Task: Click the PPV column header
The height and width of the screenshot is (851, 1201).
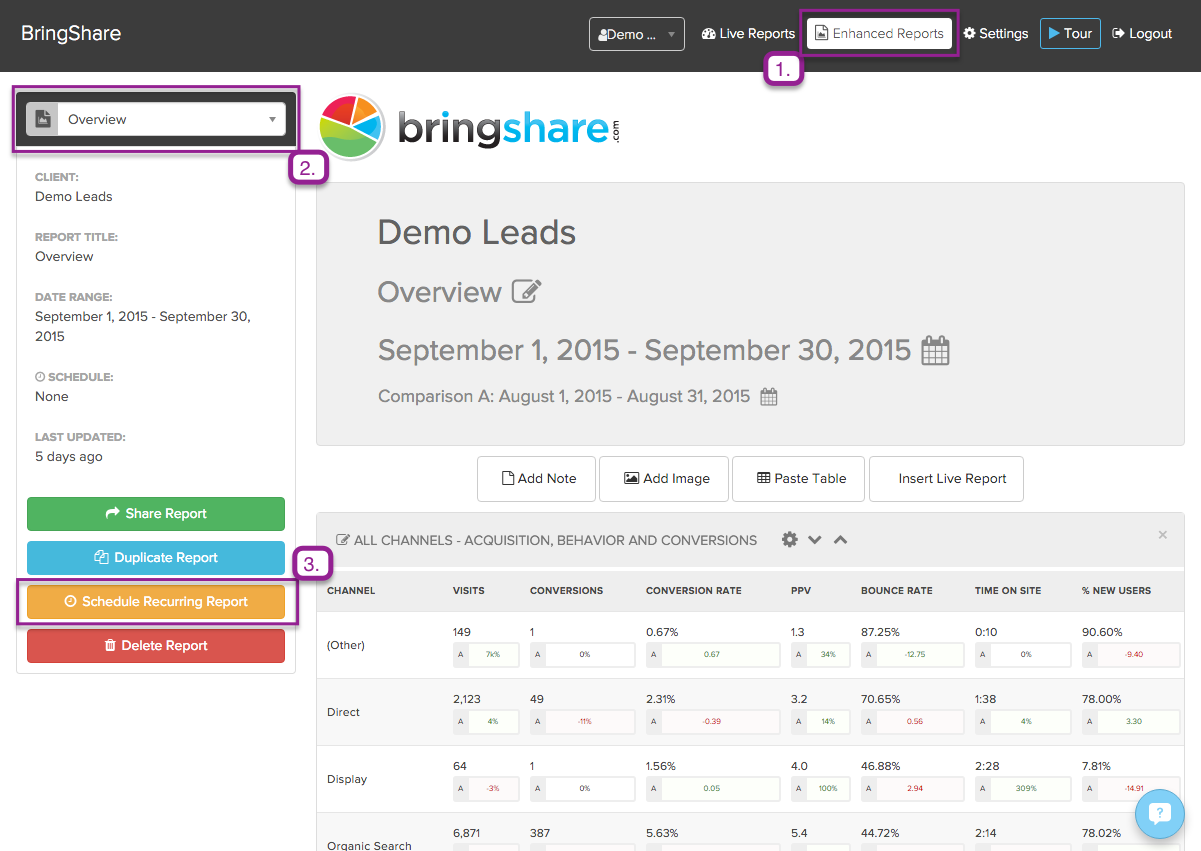Action: (x=801, y=591)
